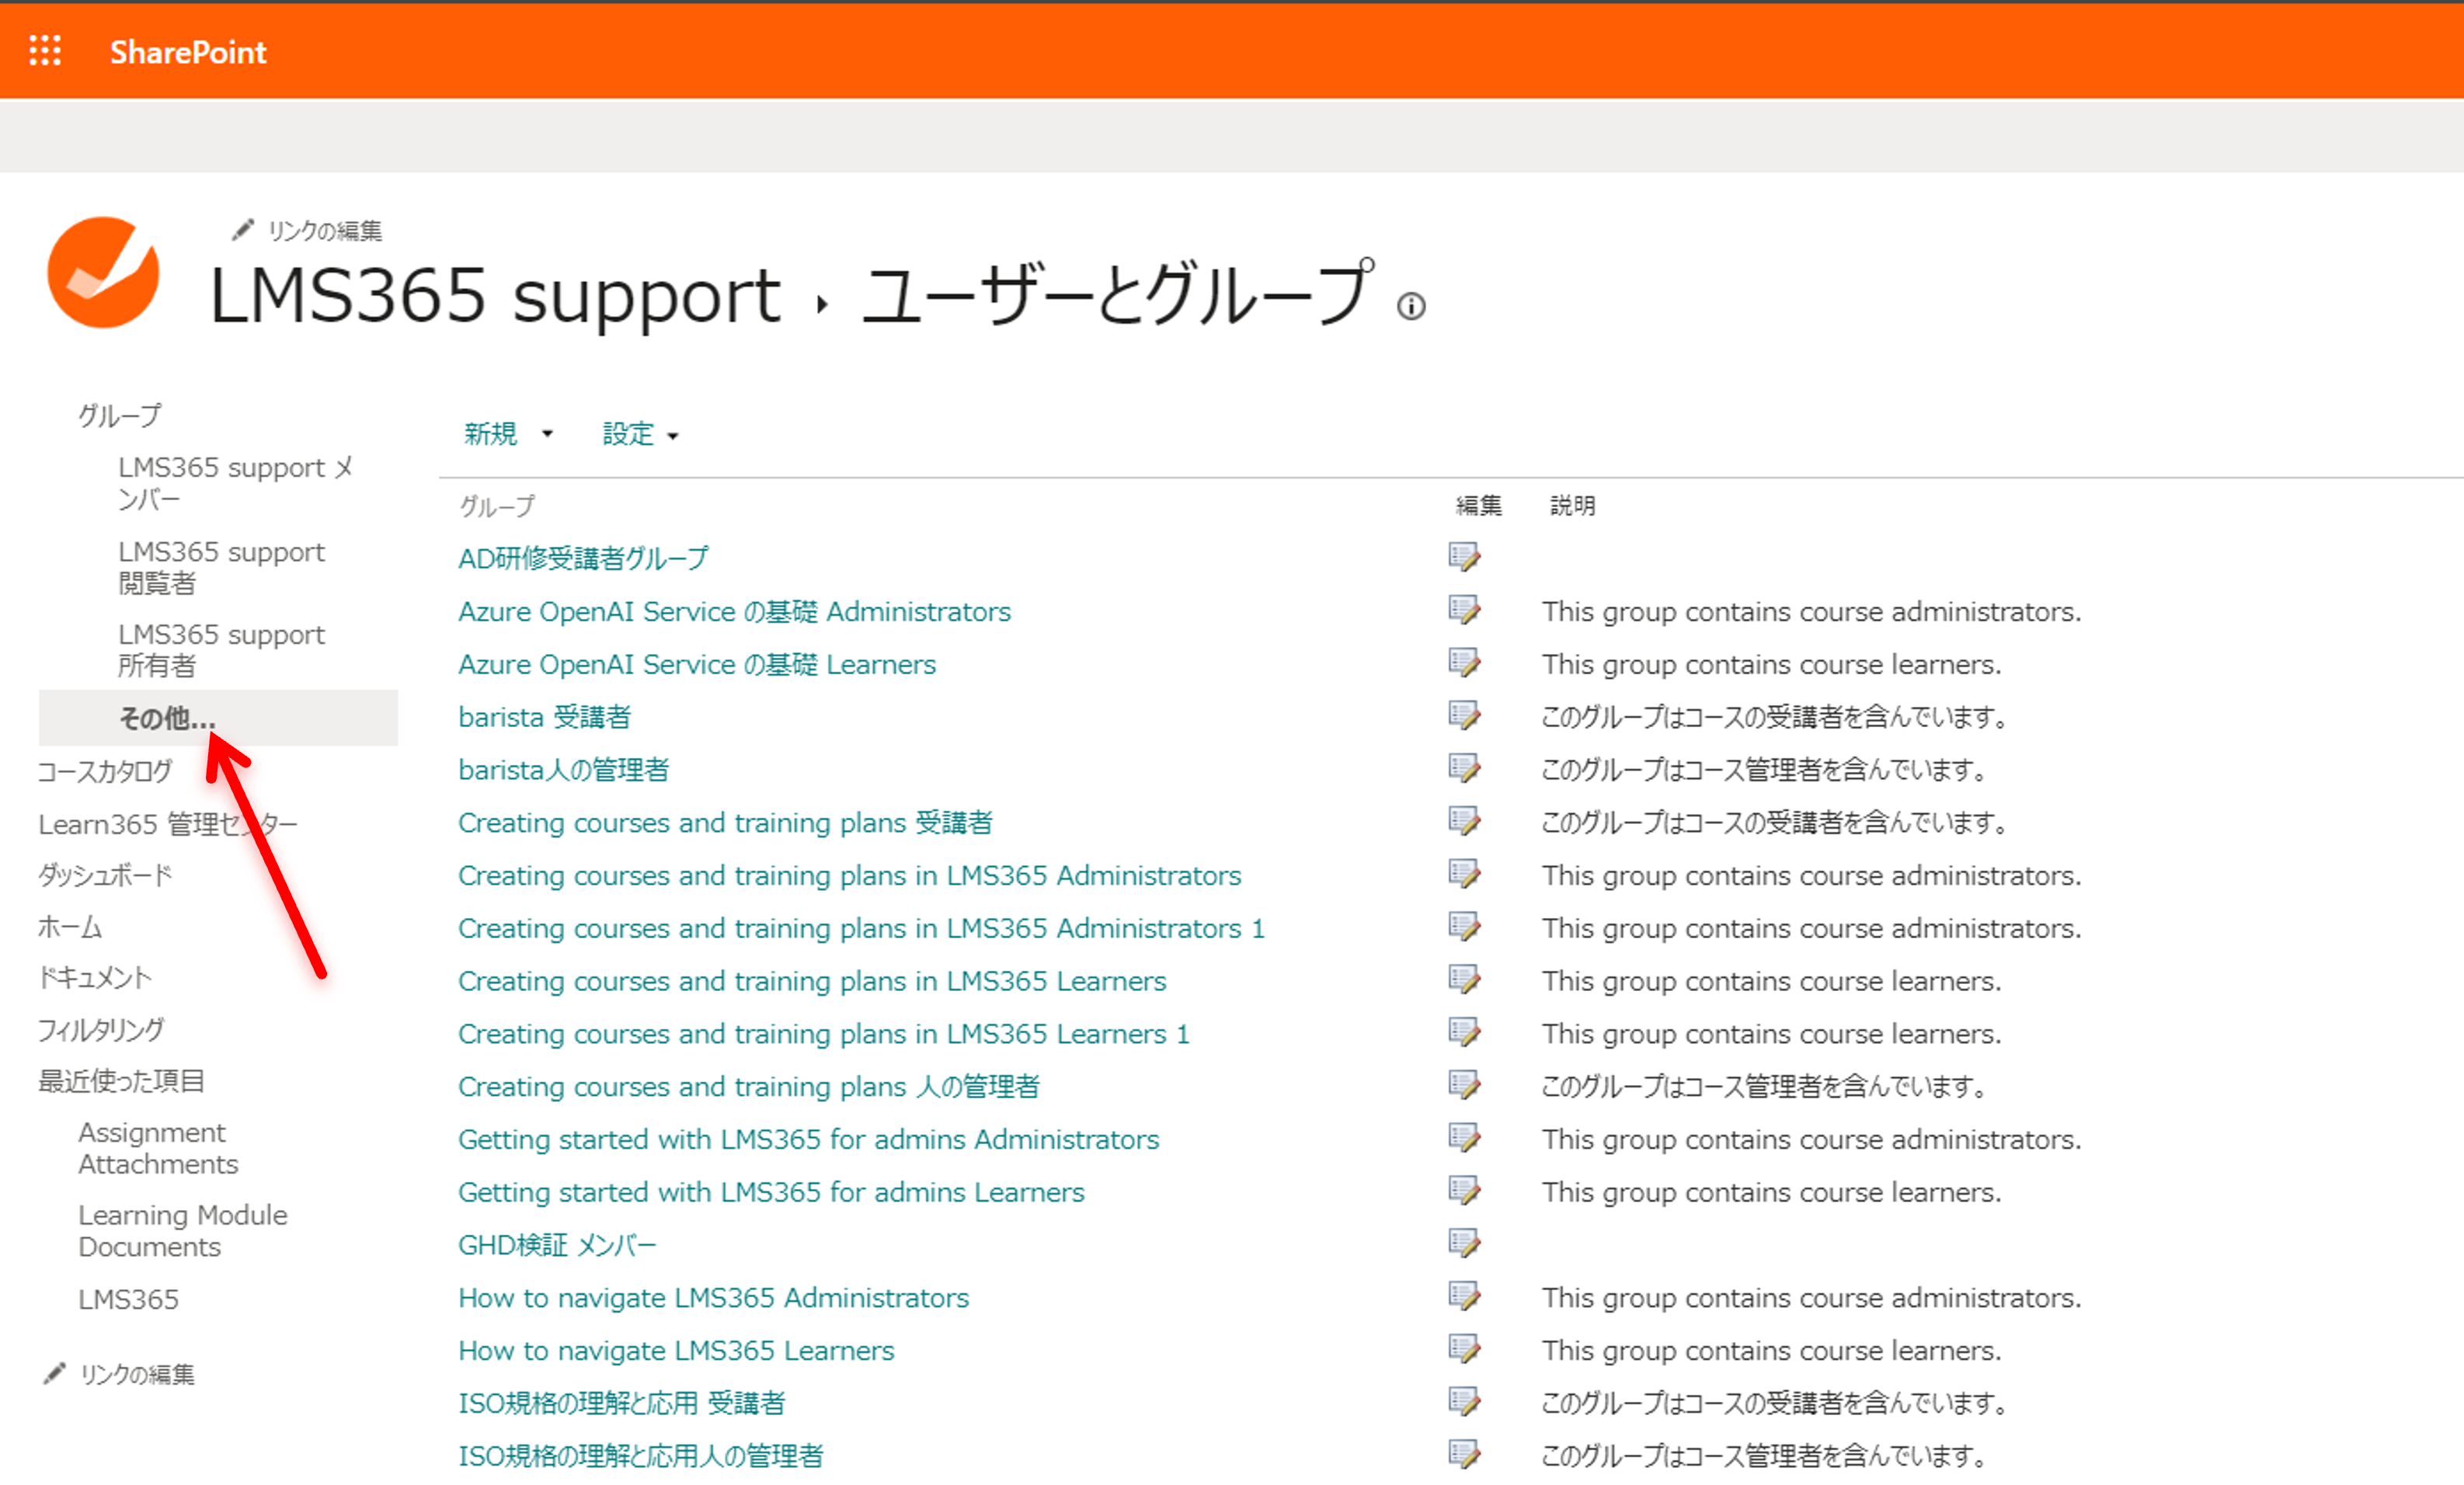Click the LMS365 site logo
This screenshot has width=2464, height=1485.
point(103,272)
